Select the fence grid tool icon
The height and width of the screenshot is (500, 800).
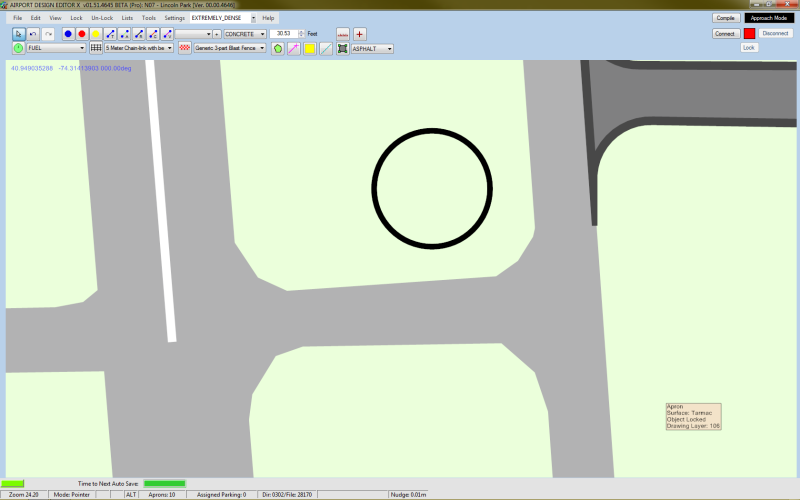(x=96, y=48)
